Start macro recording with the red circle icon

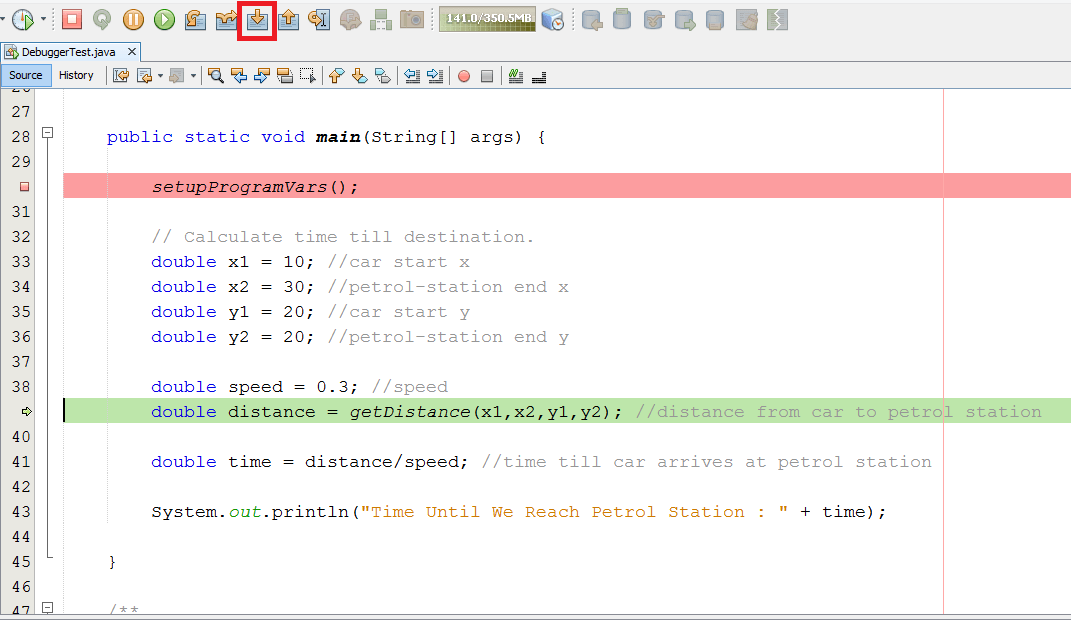pos(464,76)
